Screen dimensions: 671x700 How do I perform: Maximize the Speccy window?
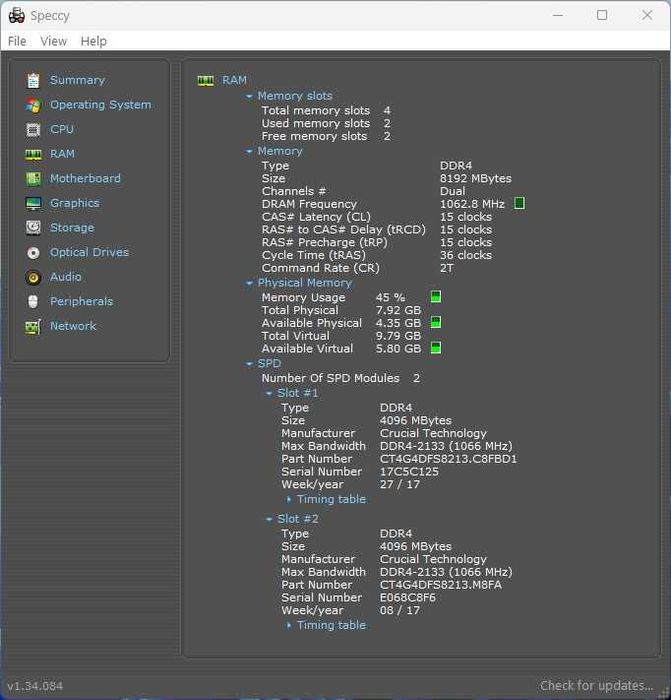(x=602, y=15)
